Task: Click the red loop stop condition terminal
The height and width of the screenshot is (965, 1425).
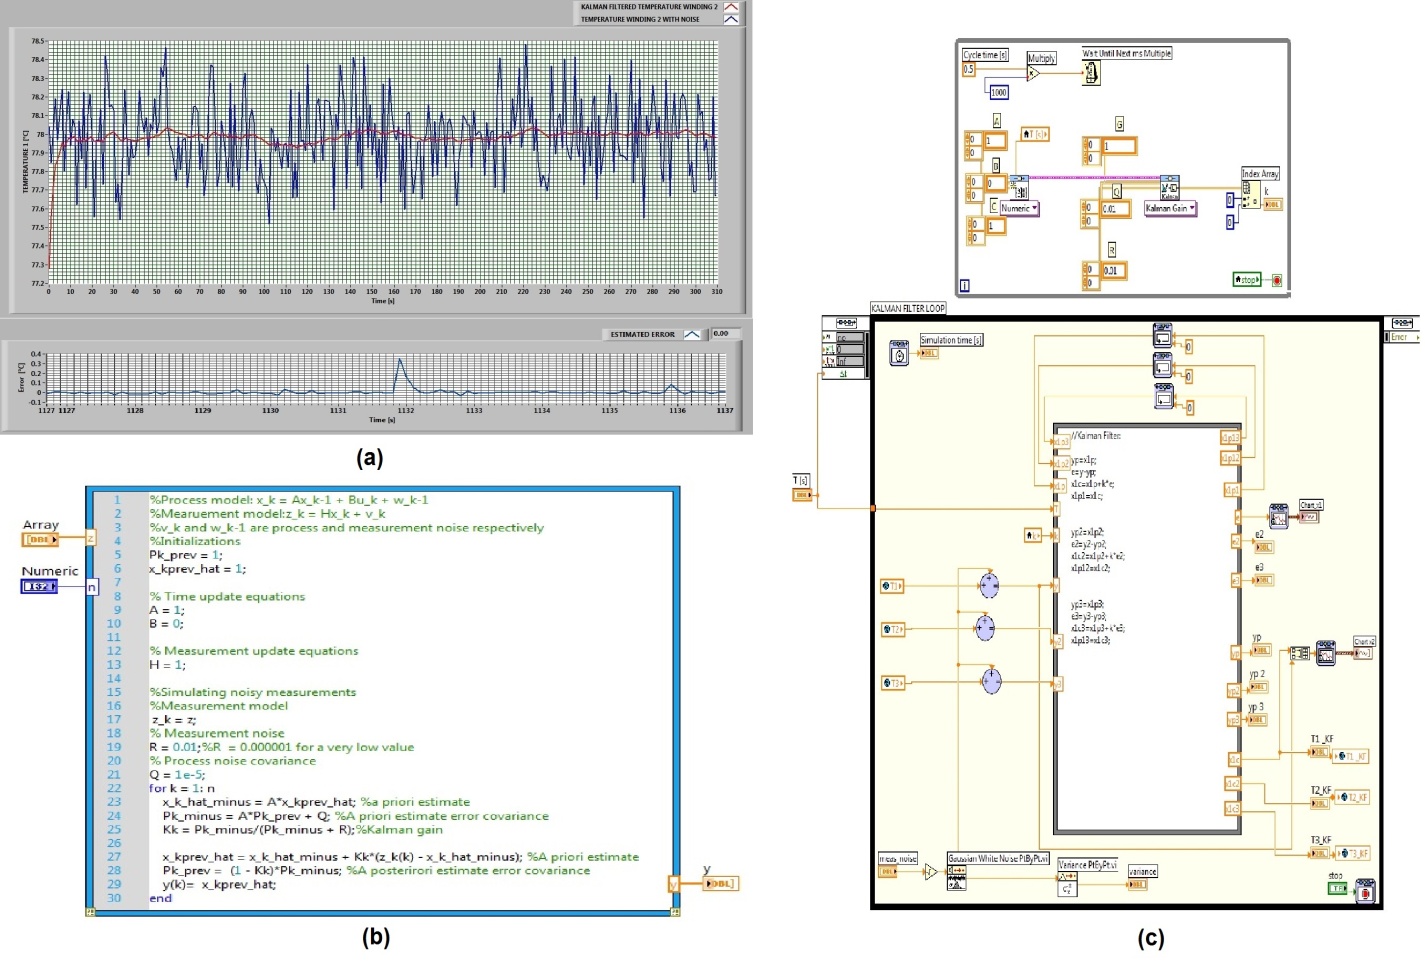Action: [x=1276, y=280]
